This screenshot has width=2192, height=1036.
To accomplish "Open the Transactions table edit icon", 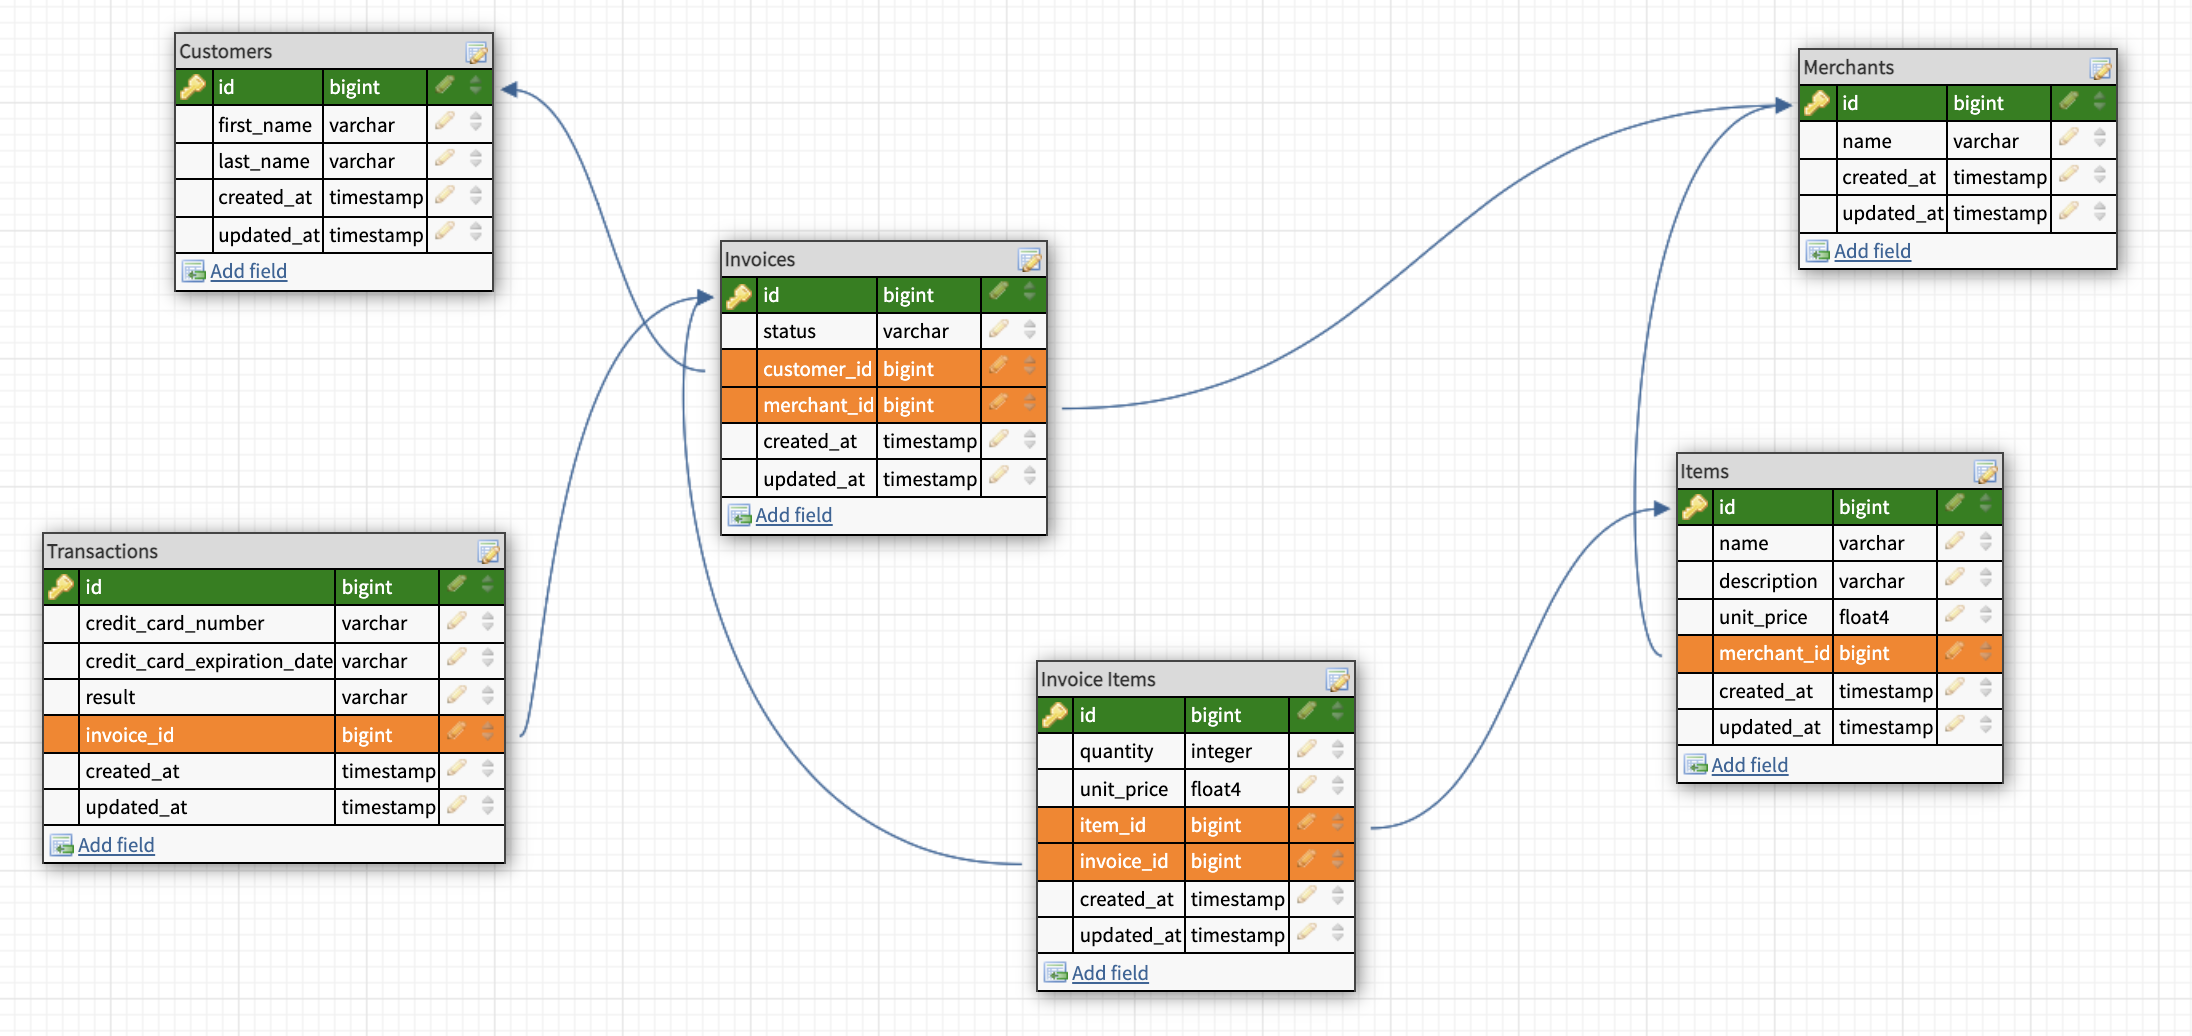I will (489, 552).
